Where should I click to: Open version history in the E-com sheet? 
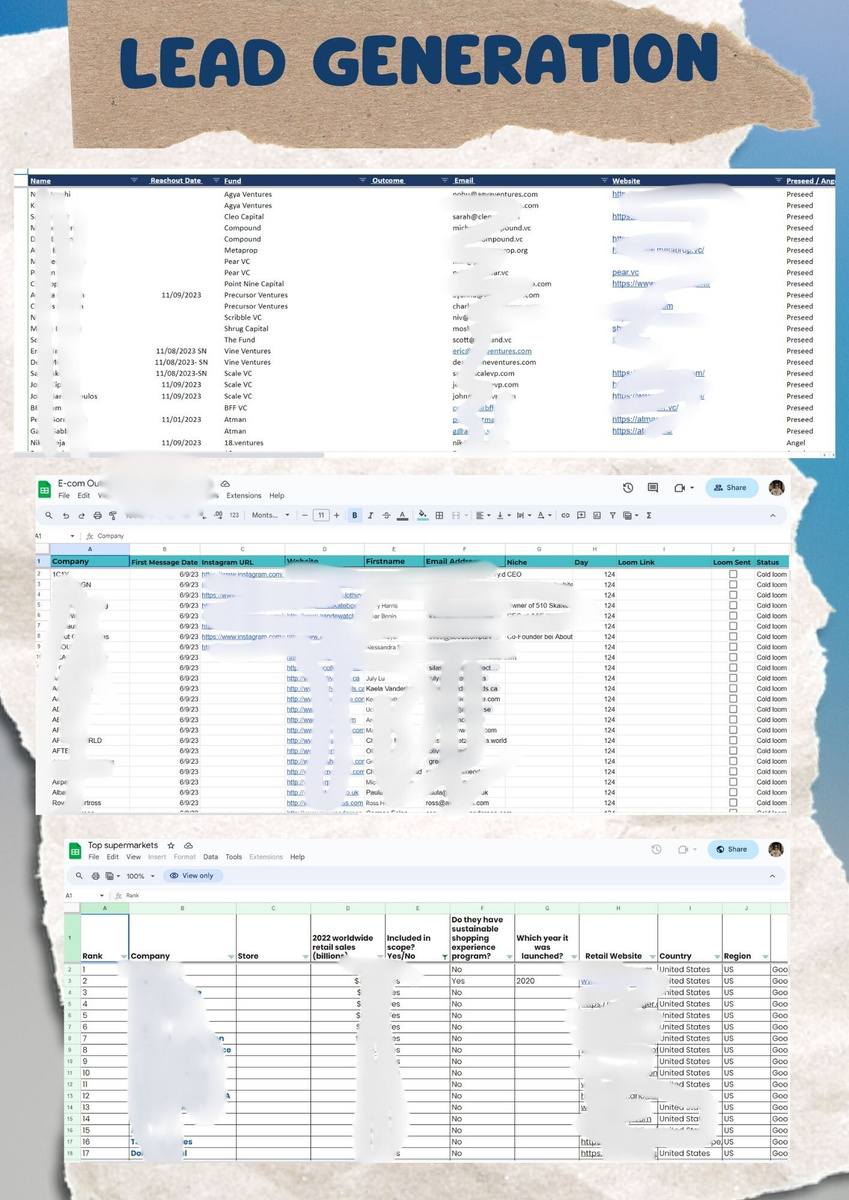pos(627,488)
